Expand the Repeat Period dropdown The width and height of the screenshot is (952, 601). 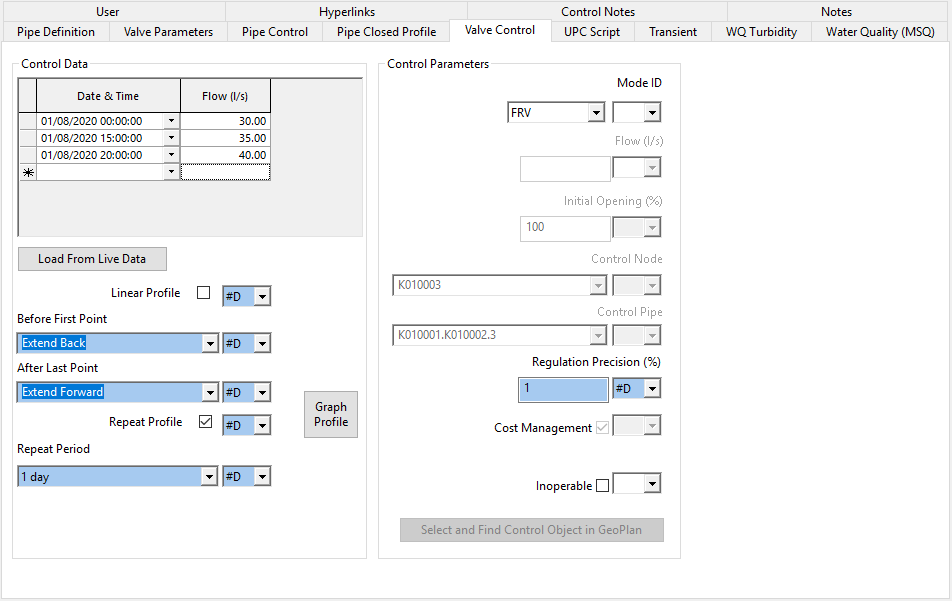tap(209, 475)
